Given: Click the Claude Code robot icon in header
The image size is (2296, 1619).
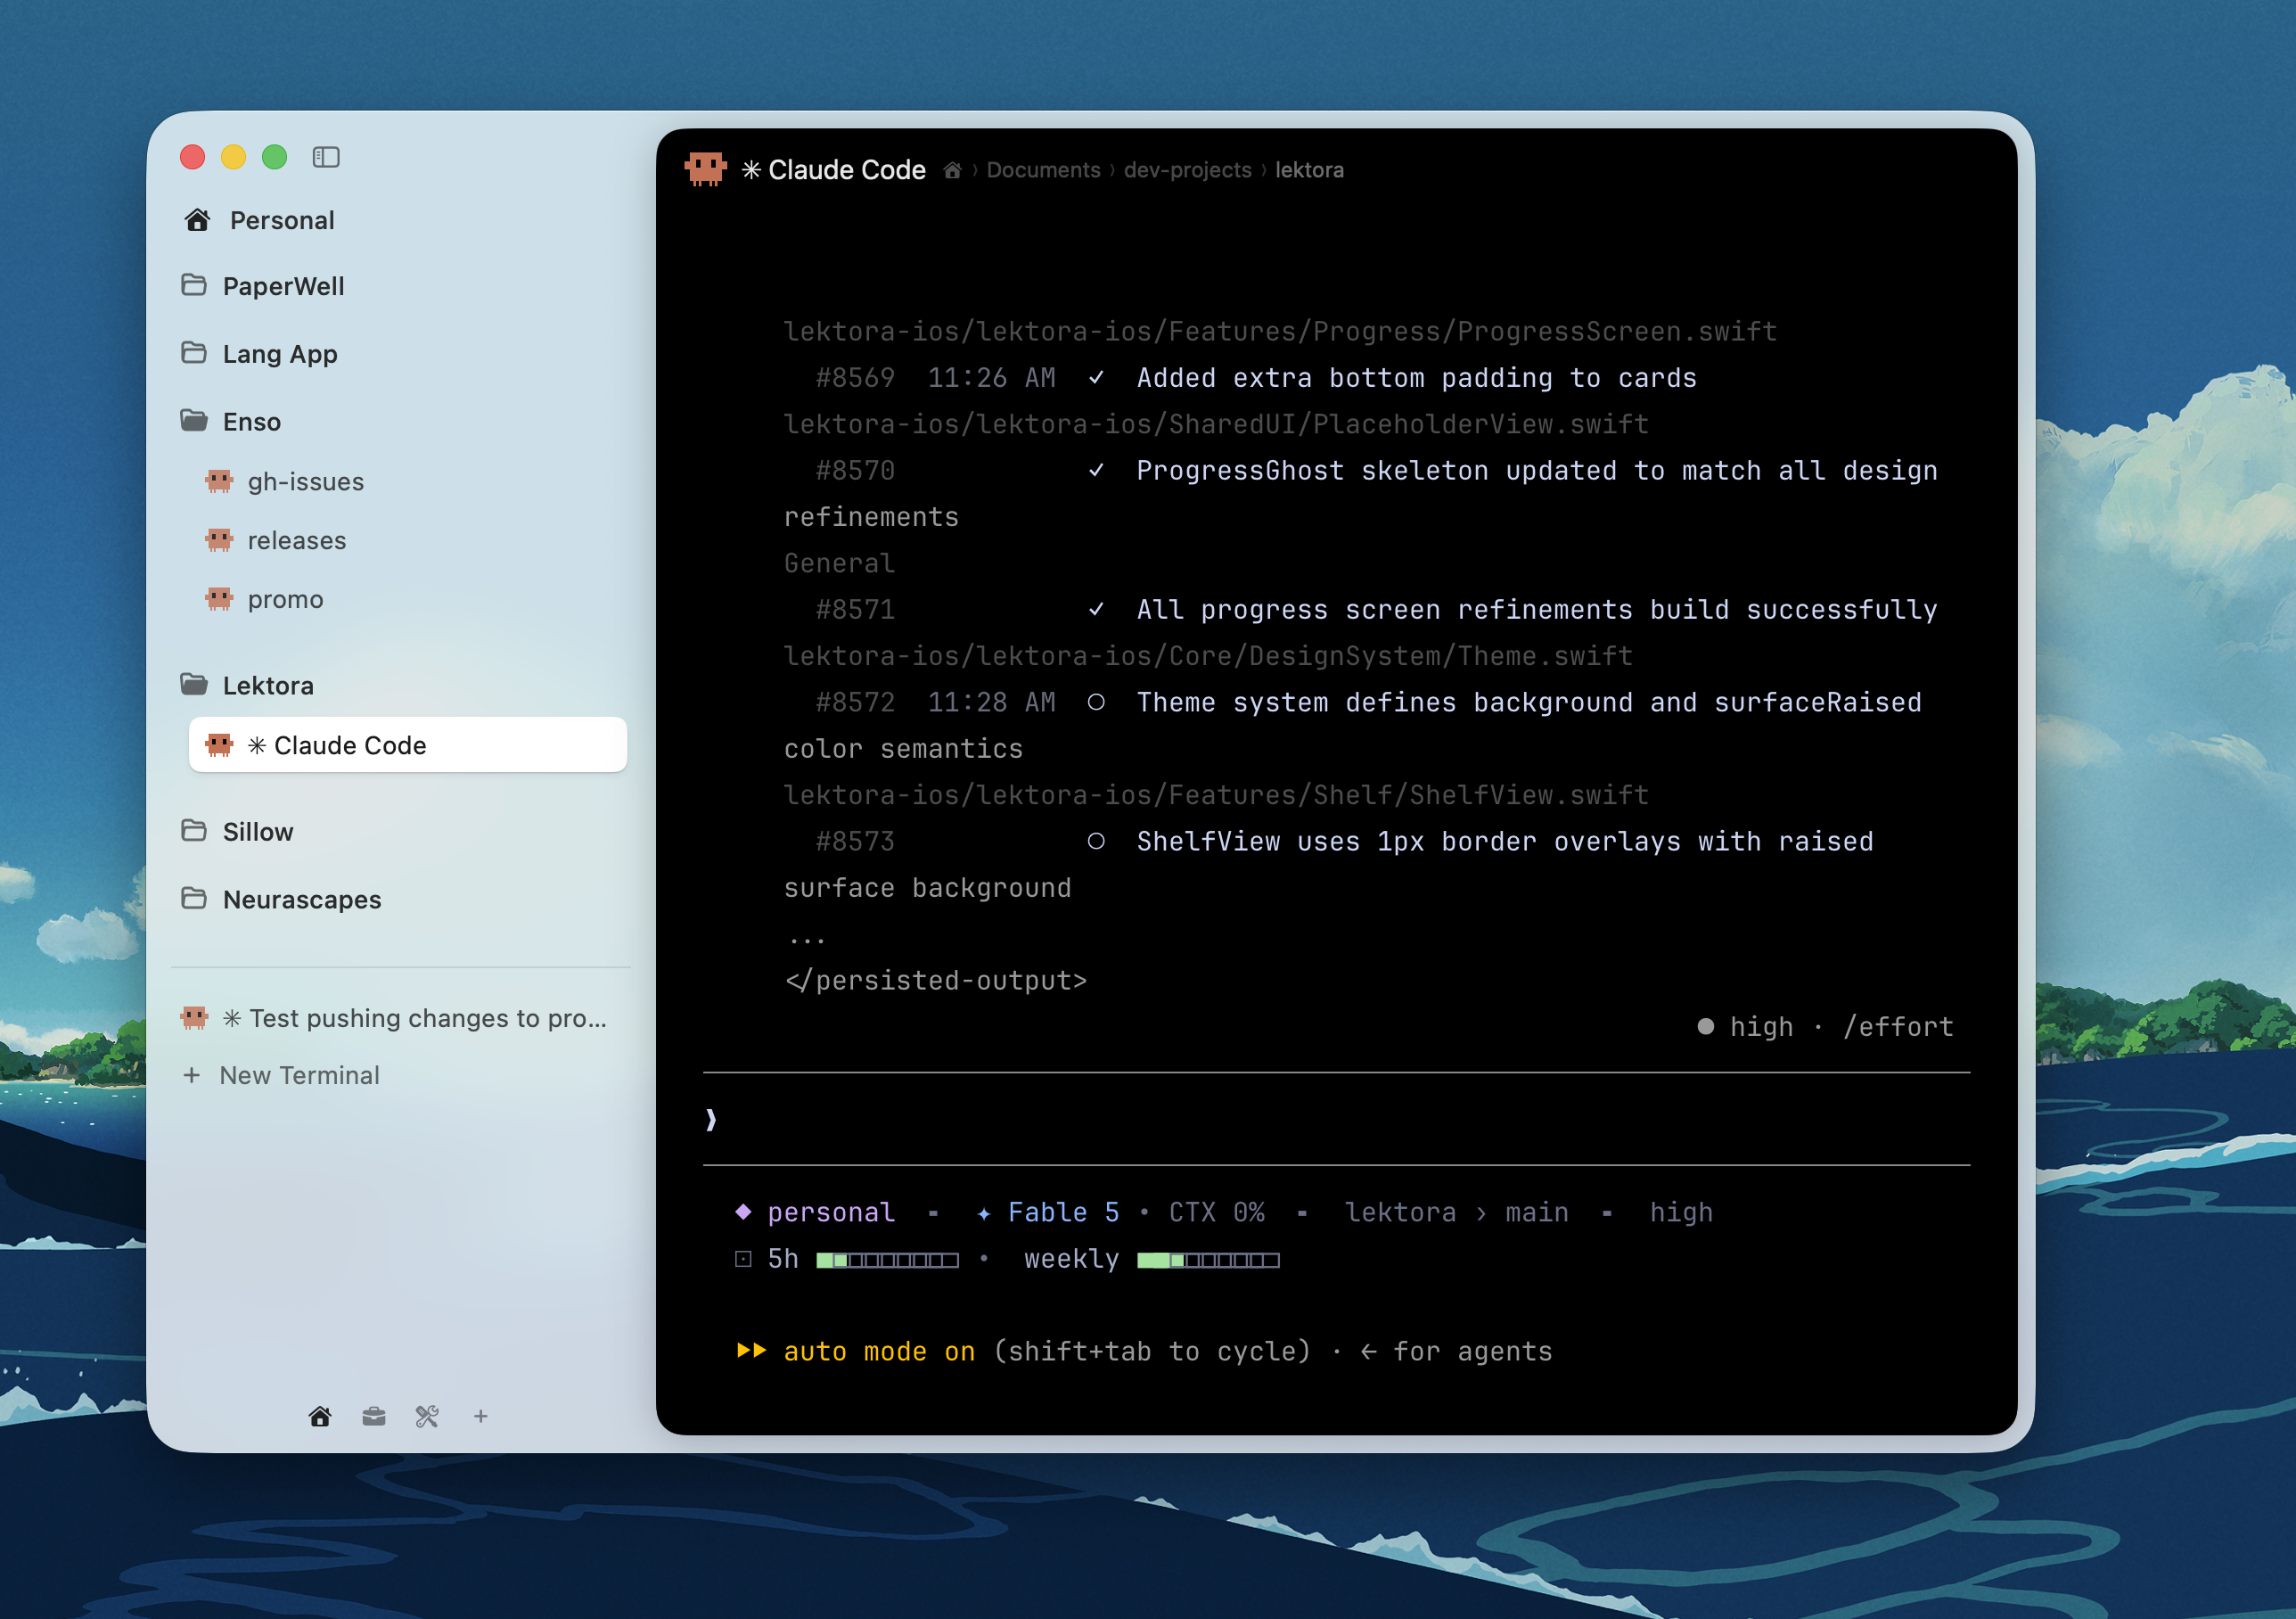Looking at the screenshot, I should tap(706, 169).
